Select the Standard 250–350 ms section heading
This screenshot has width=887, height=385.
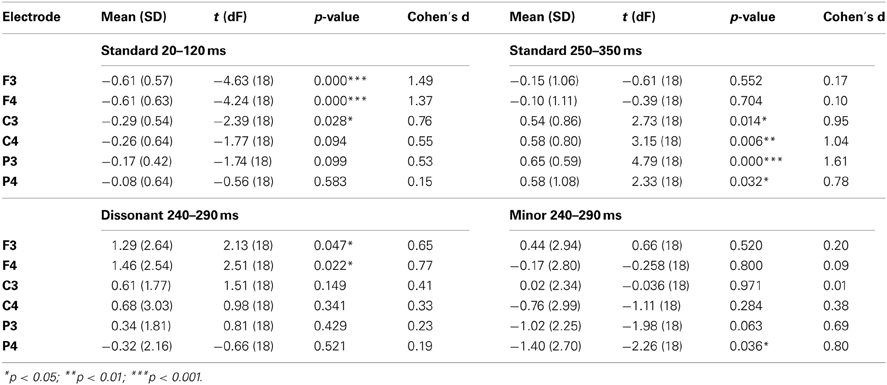575,51
